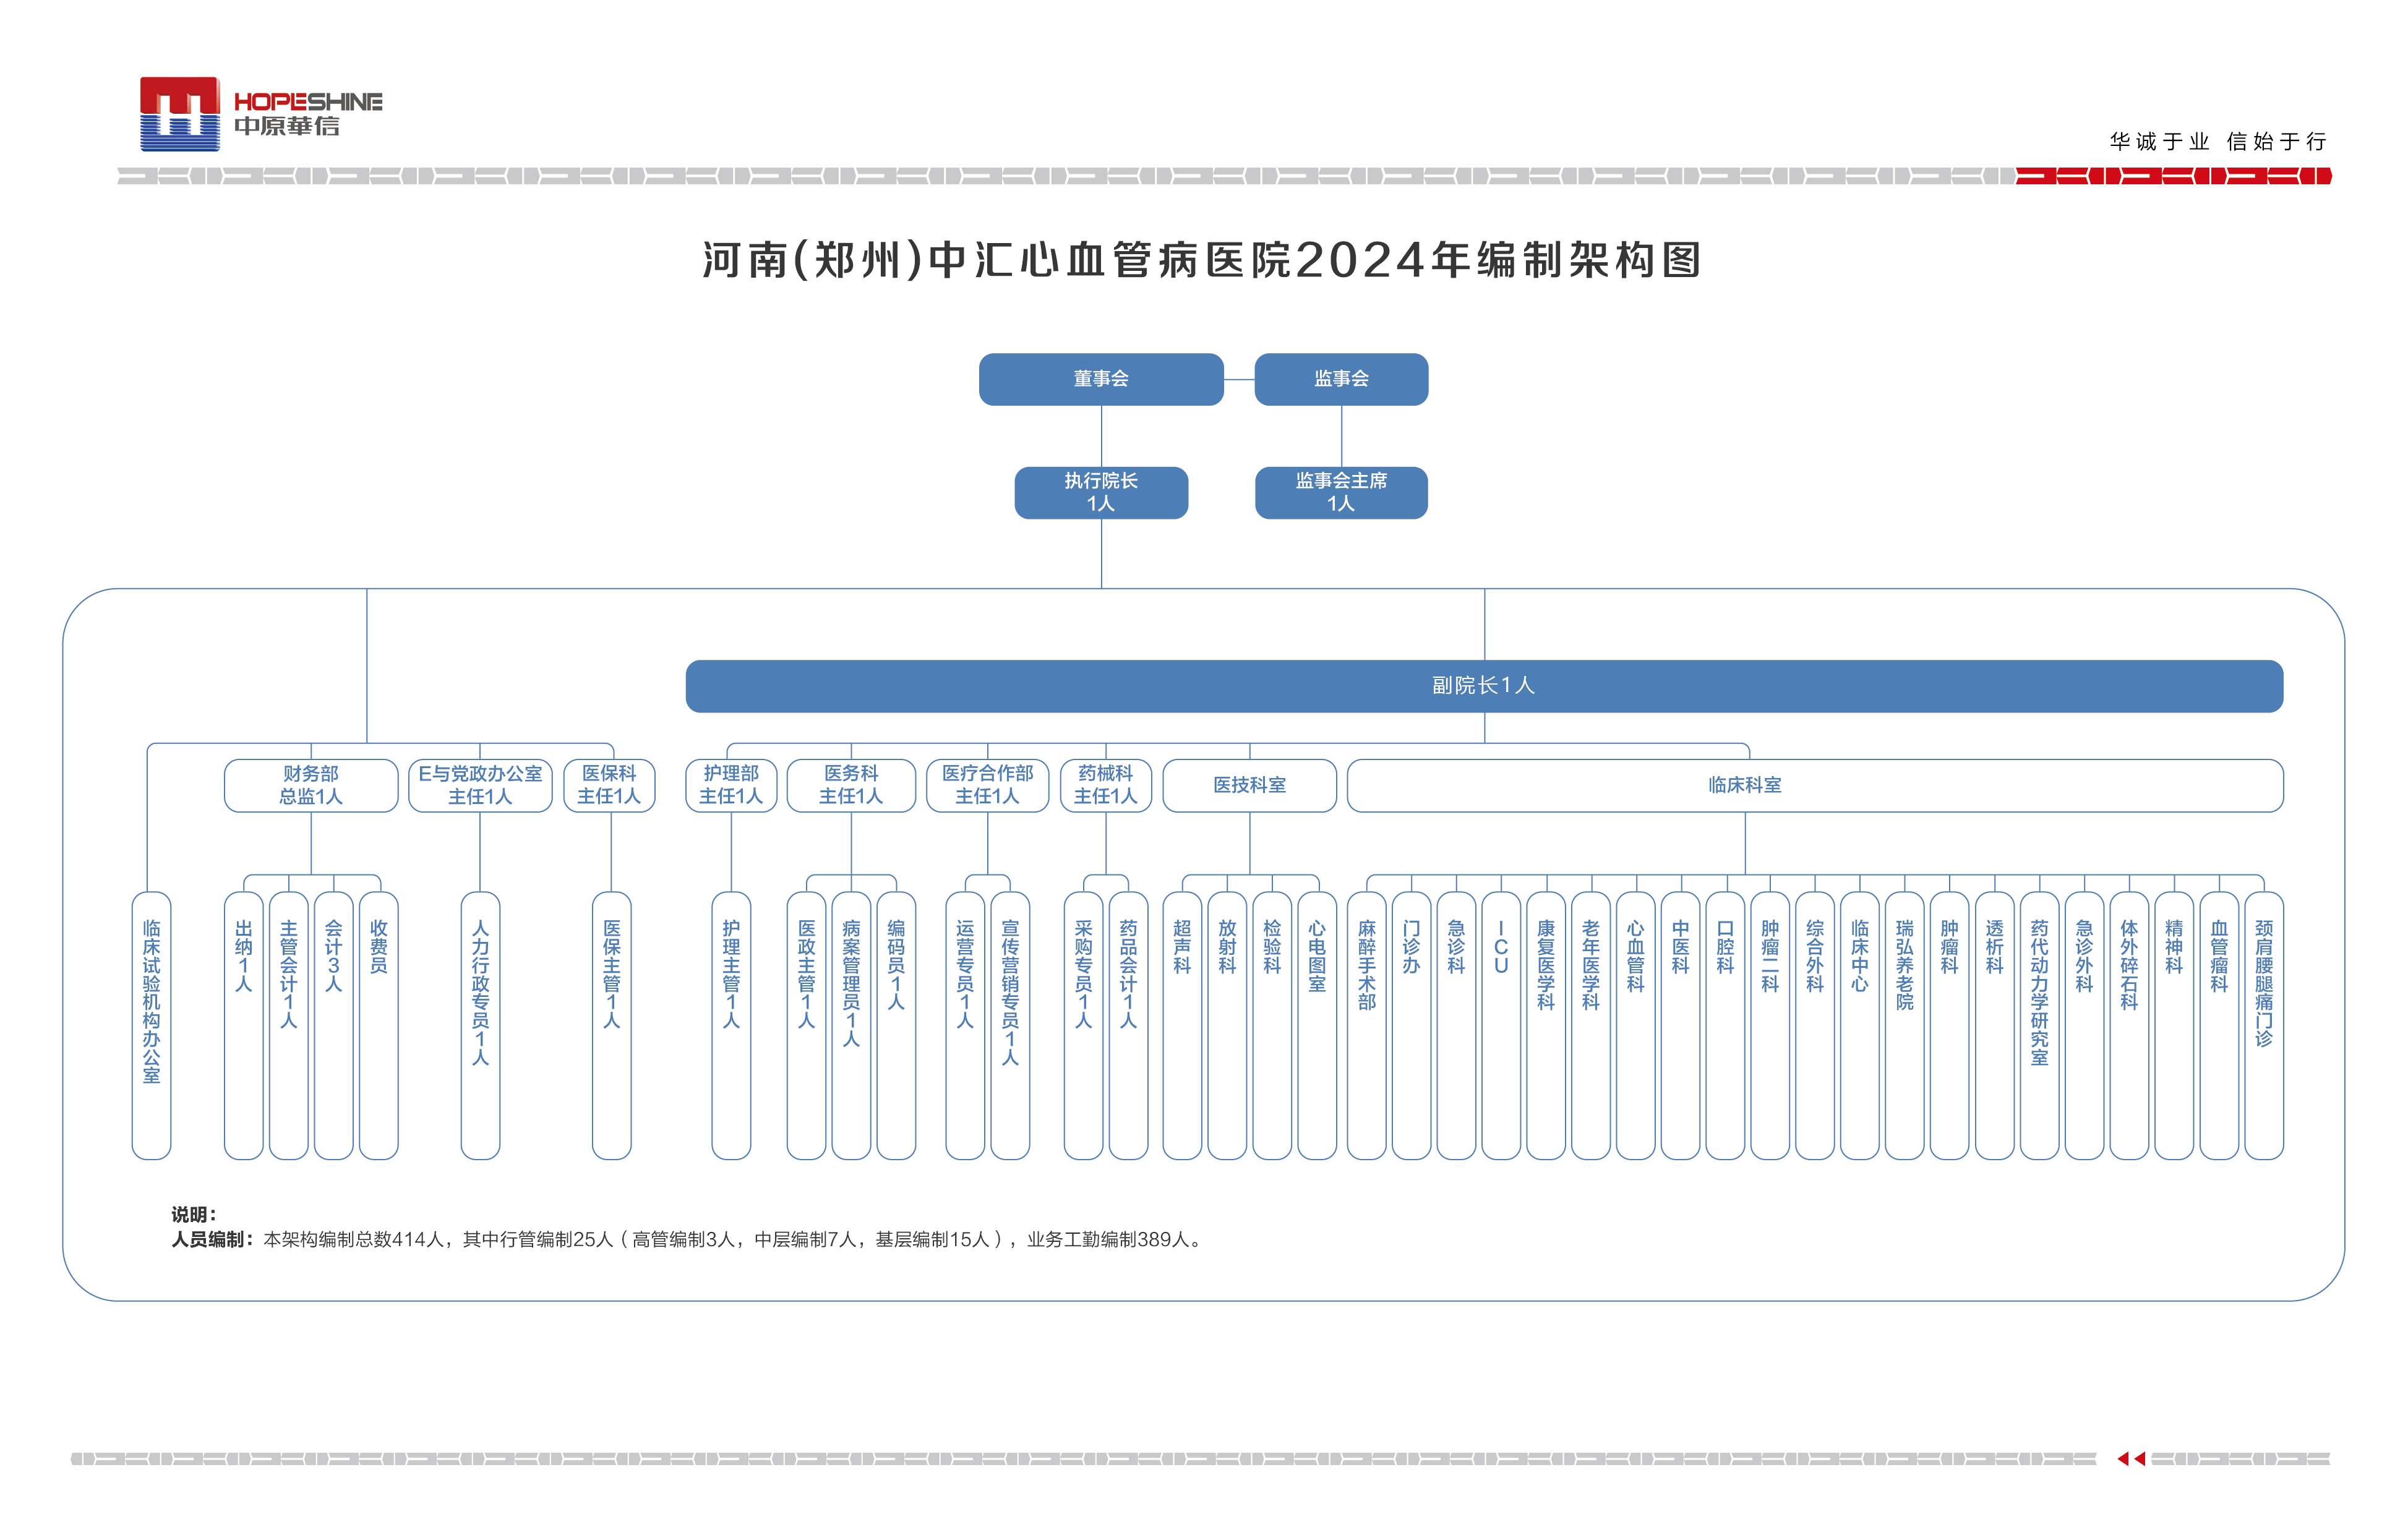The width and height of the screenshot is (2408, 1535).
Task: Select the 瑞弘养老院 column
Action: 1905,1026
